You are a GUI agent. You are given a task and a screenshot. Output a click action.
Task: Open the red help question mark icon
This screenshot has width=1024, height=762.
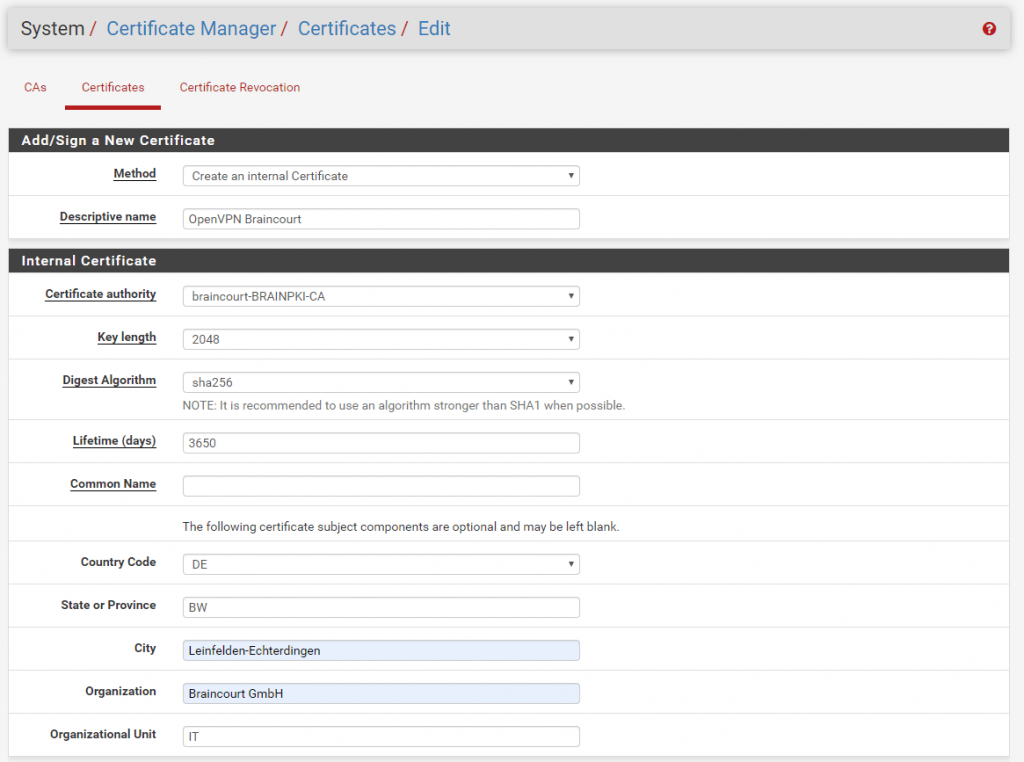click(989, 29)
